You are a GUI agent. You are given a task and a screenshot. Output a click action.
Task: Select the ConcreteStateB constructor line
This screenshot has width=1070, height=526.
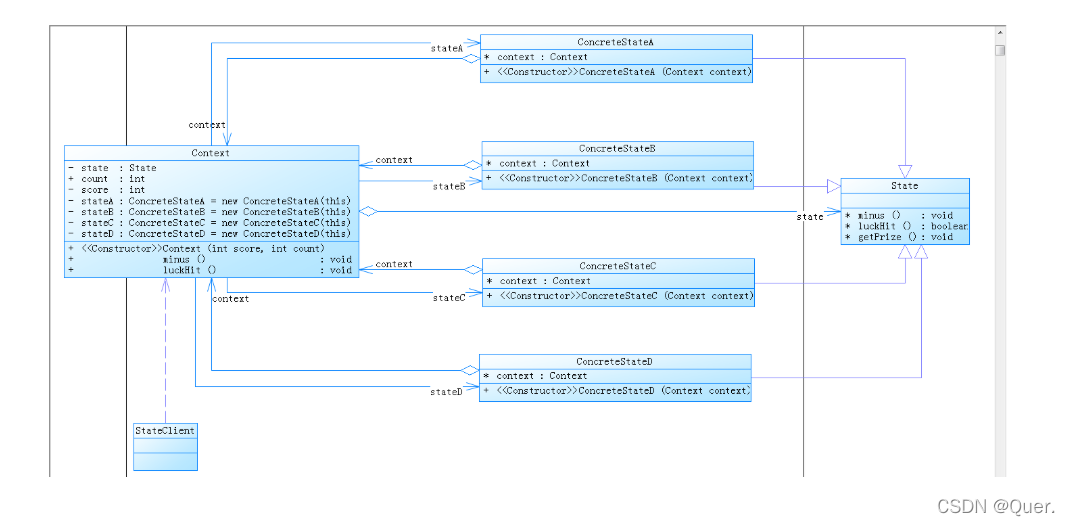(619, 179)
